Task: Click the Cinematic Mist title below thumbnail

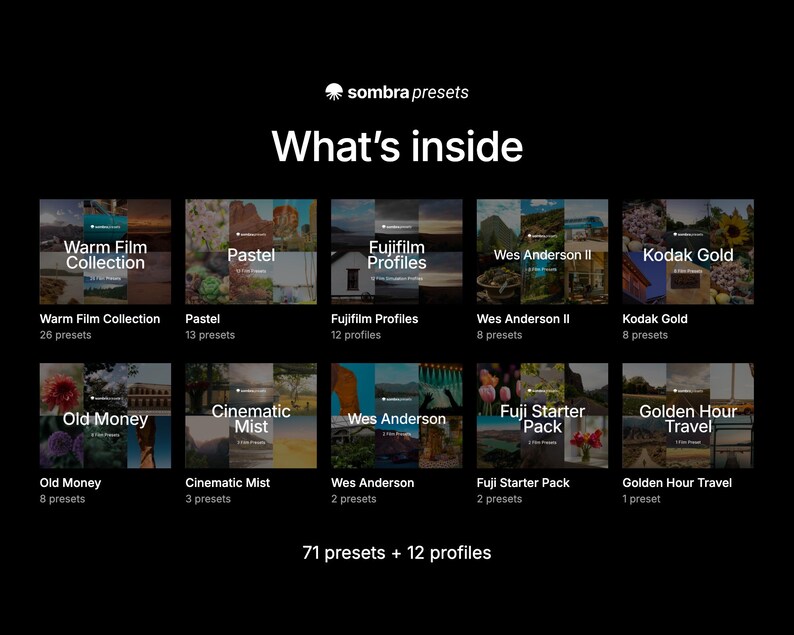Action: 228,483
